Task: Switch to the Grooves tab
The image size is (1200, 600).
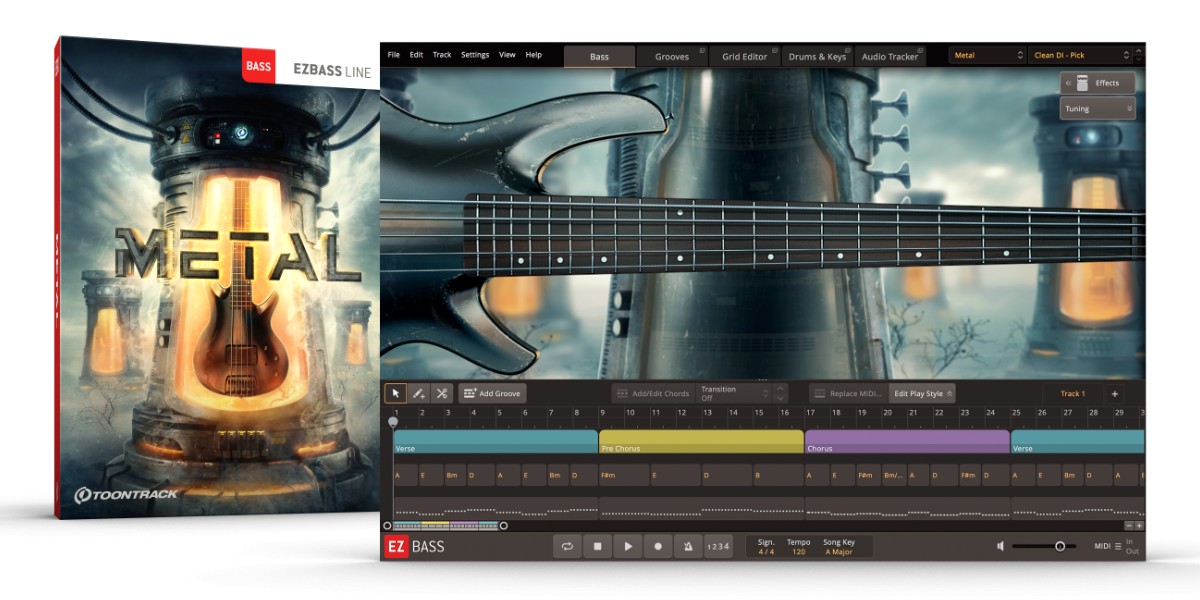Action: (672, 56)
